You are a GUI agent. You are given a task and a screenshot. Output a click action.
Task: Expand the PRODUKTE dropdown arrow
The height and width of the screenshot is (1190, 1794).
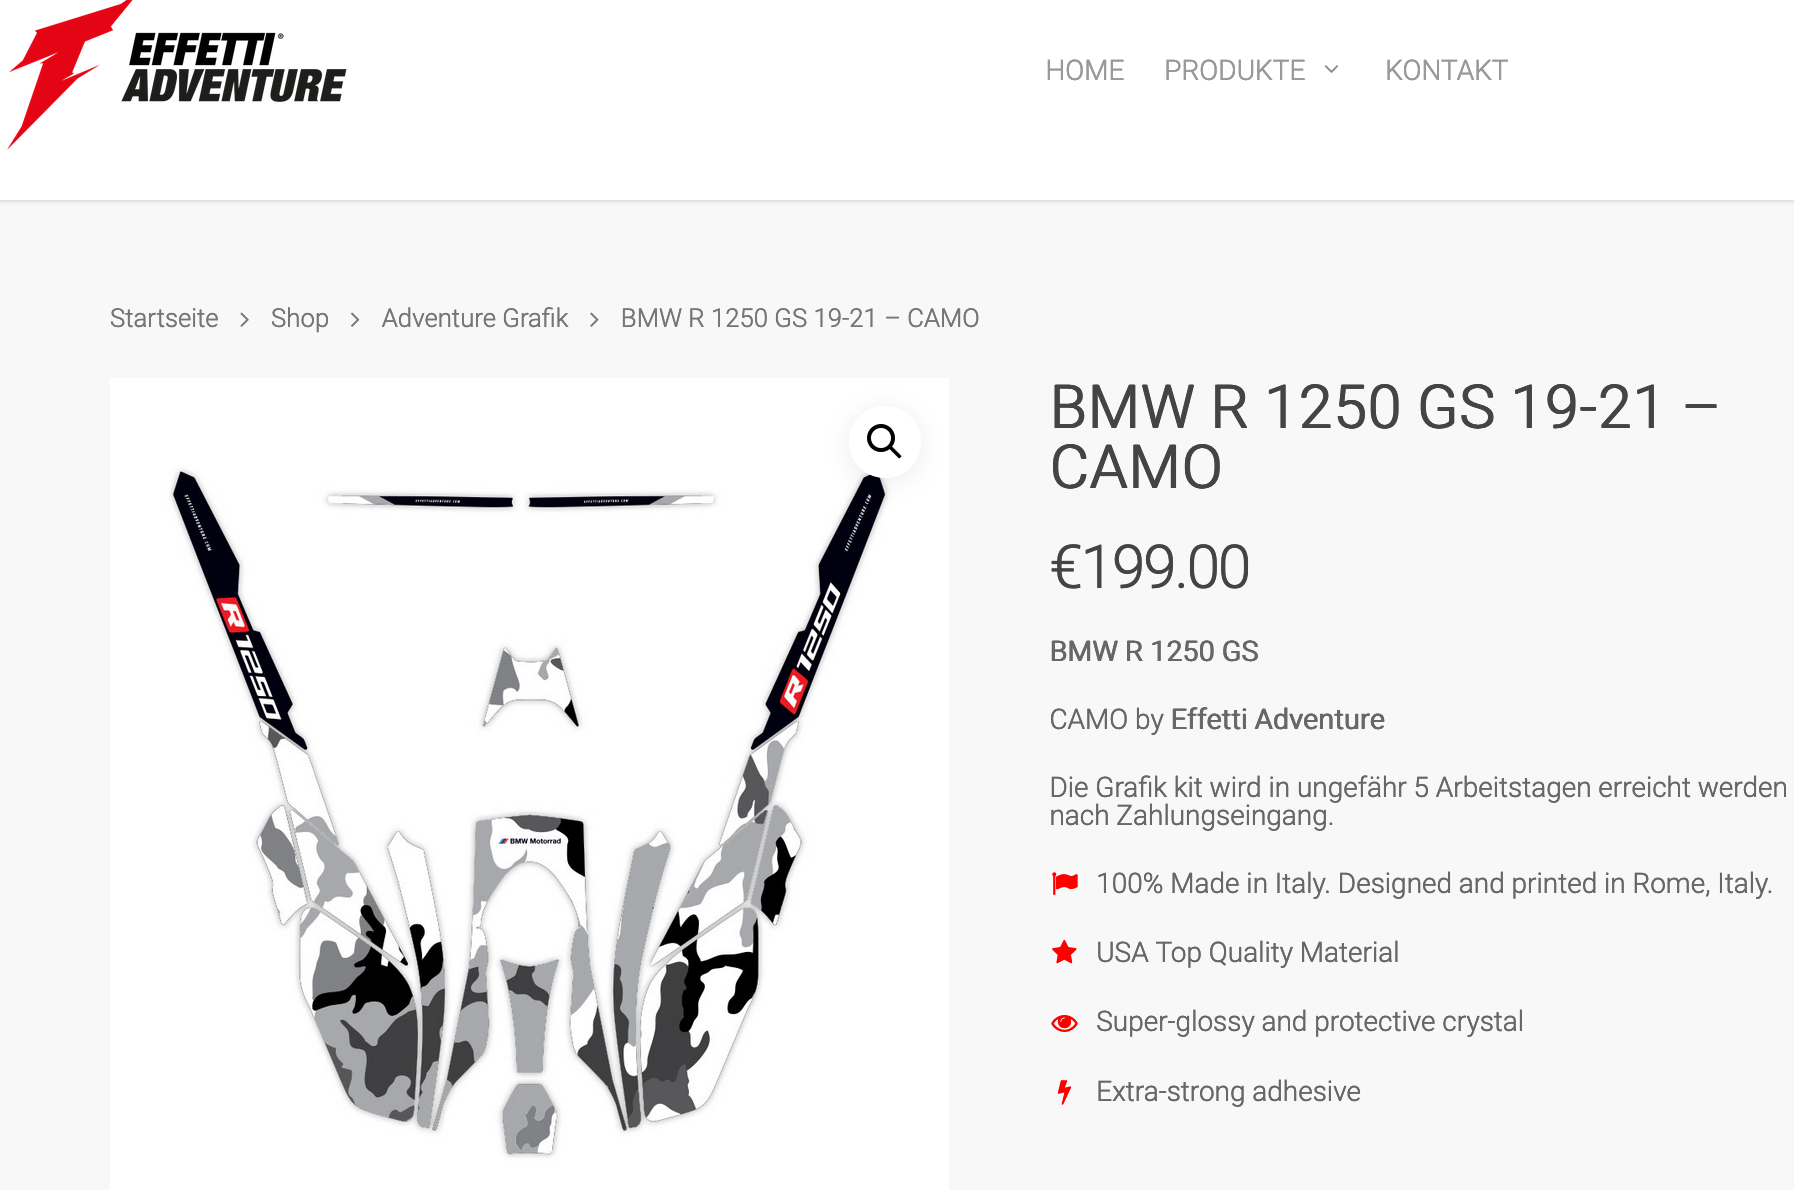(1331, 69)
